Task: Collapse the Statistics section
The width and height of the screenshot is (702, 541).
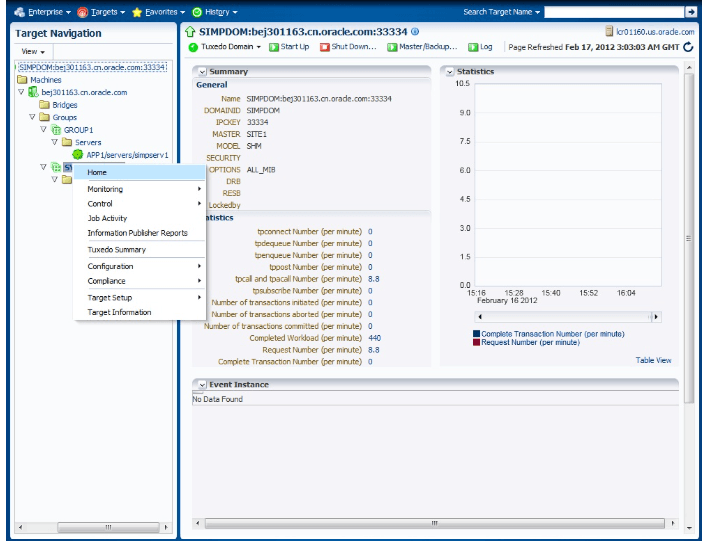Action: (x=450, y=72)
